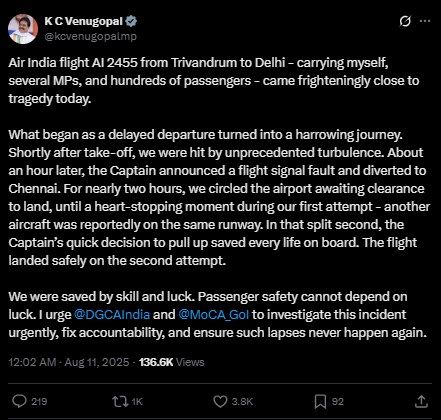
Task: Click the blue verified badge
Action: tap(131, 21)
